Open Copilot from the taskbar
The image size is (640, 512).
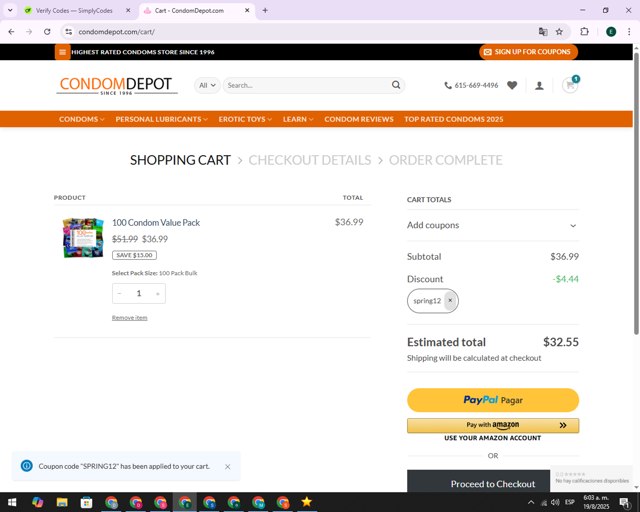[x=37, y=502]
